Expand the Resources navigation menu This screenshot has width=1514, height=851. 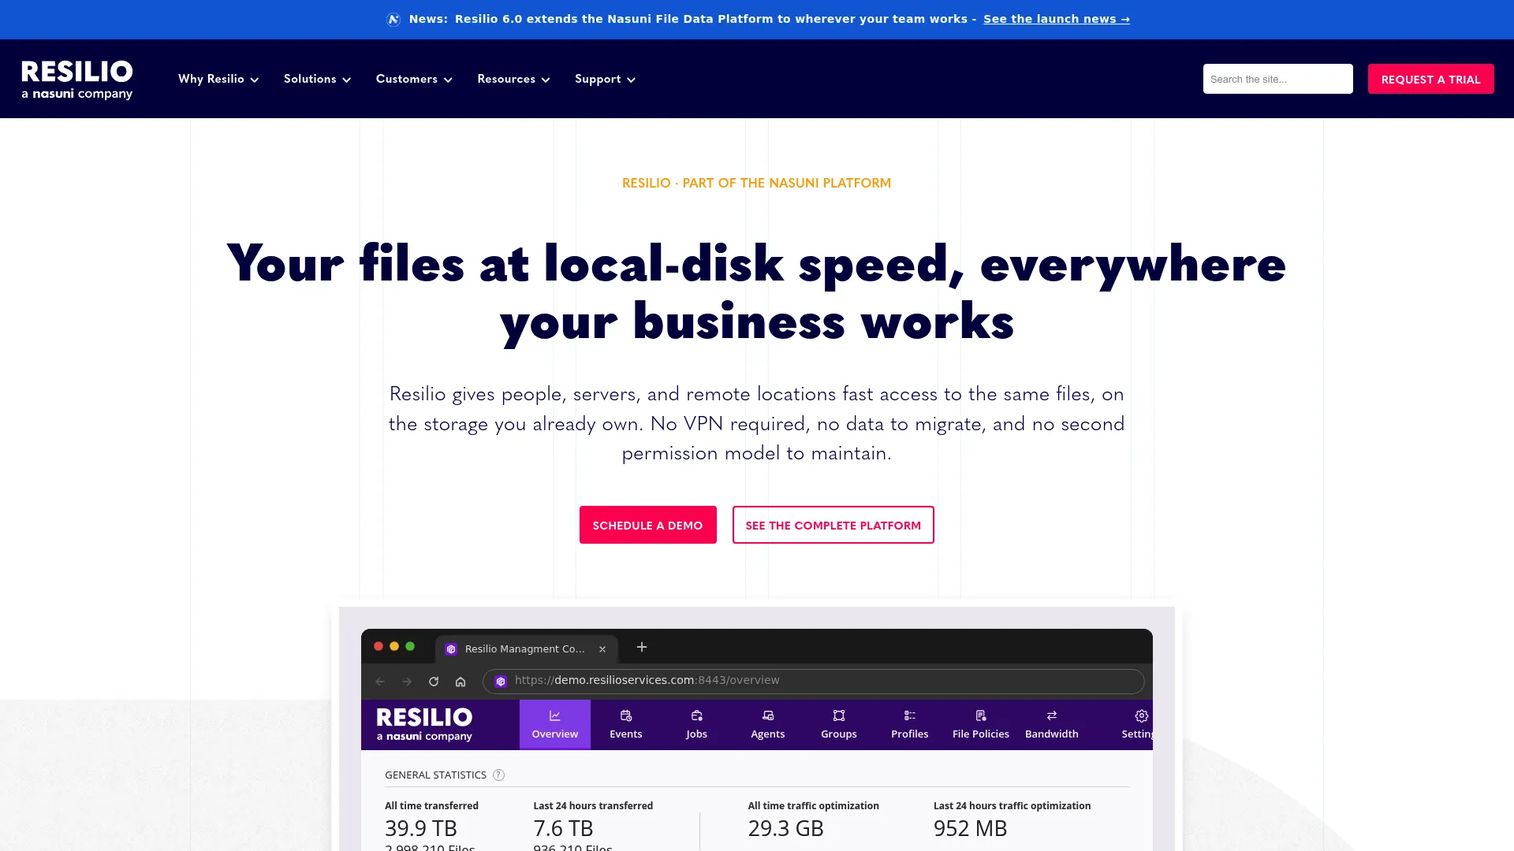[x=513, y=79]
